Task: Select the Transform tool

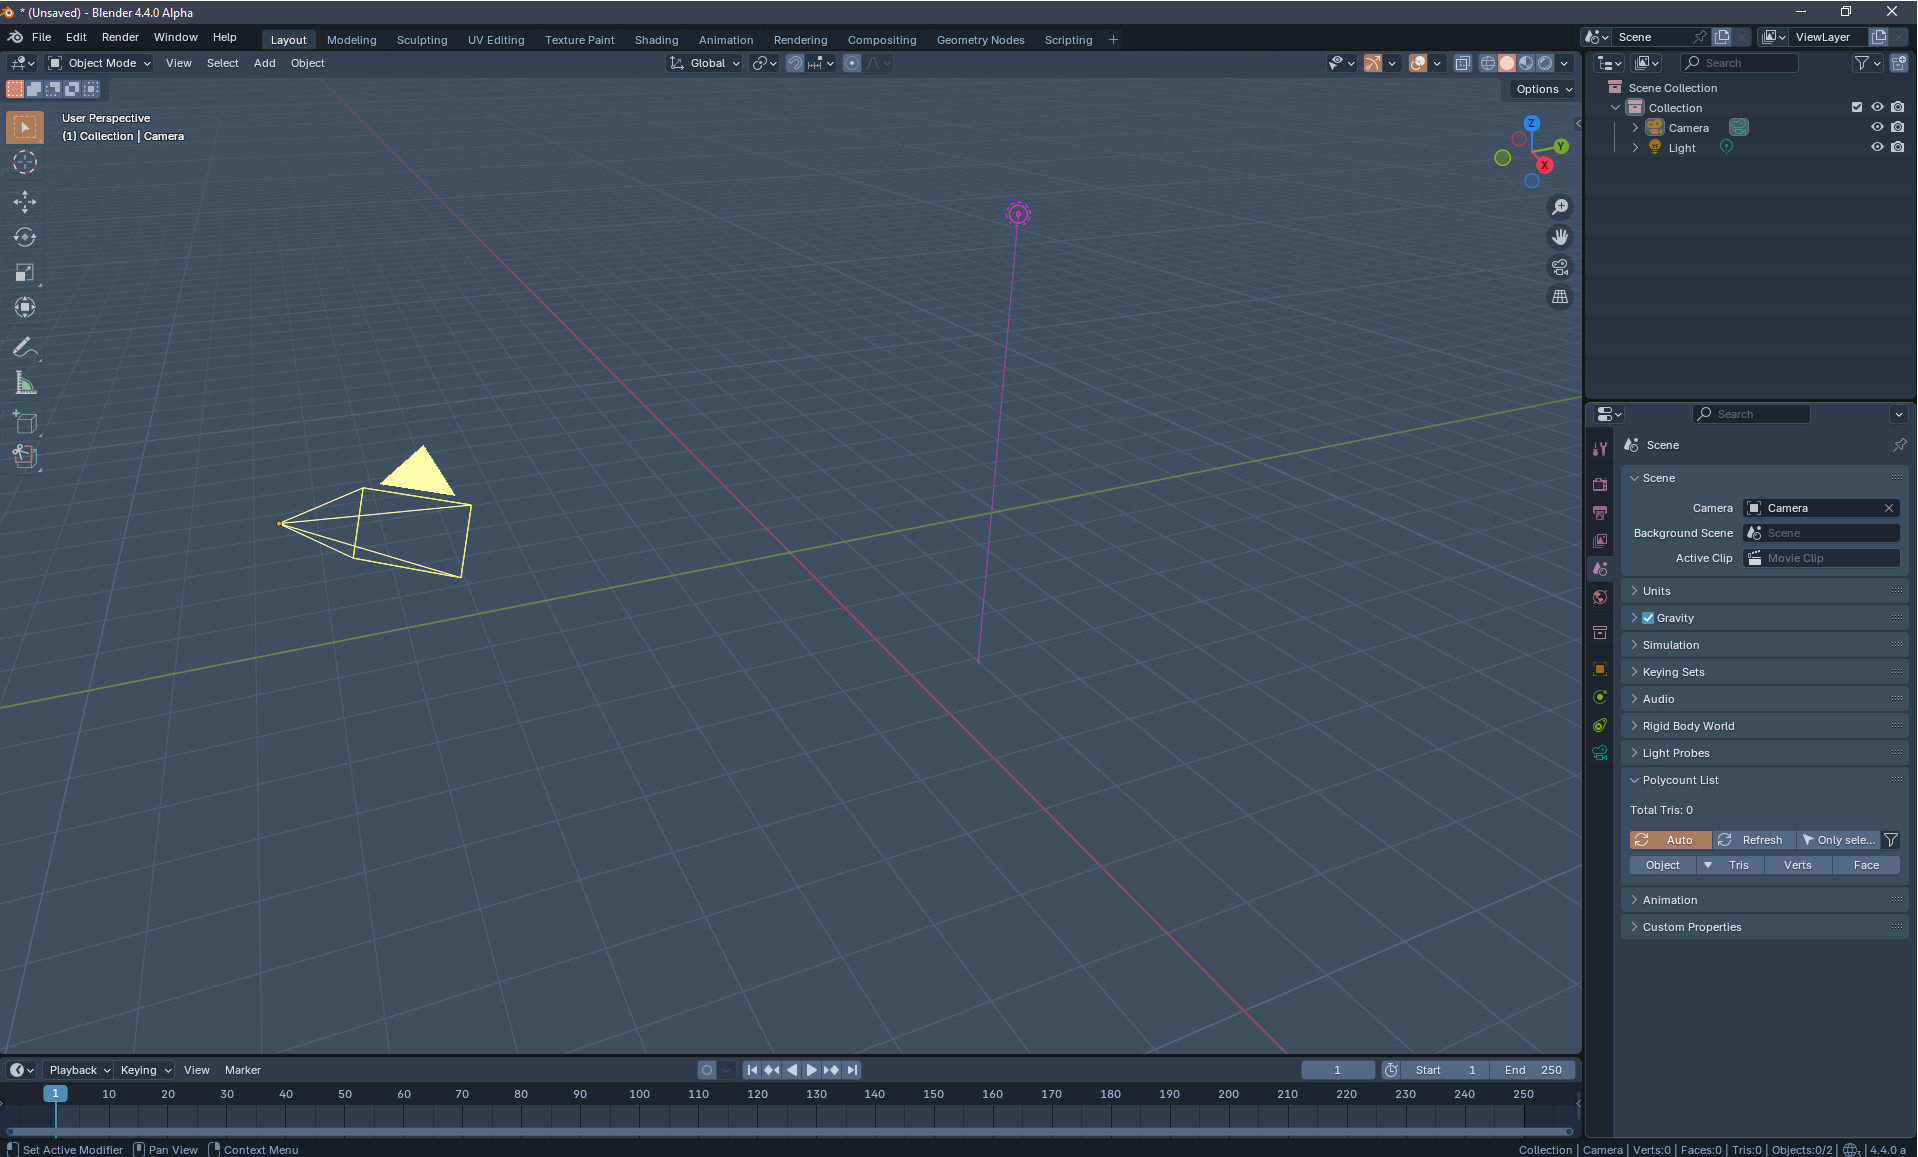Action: [x=25, y=307]
